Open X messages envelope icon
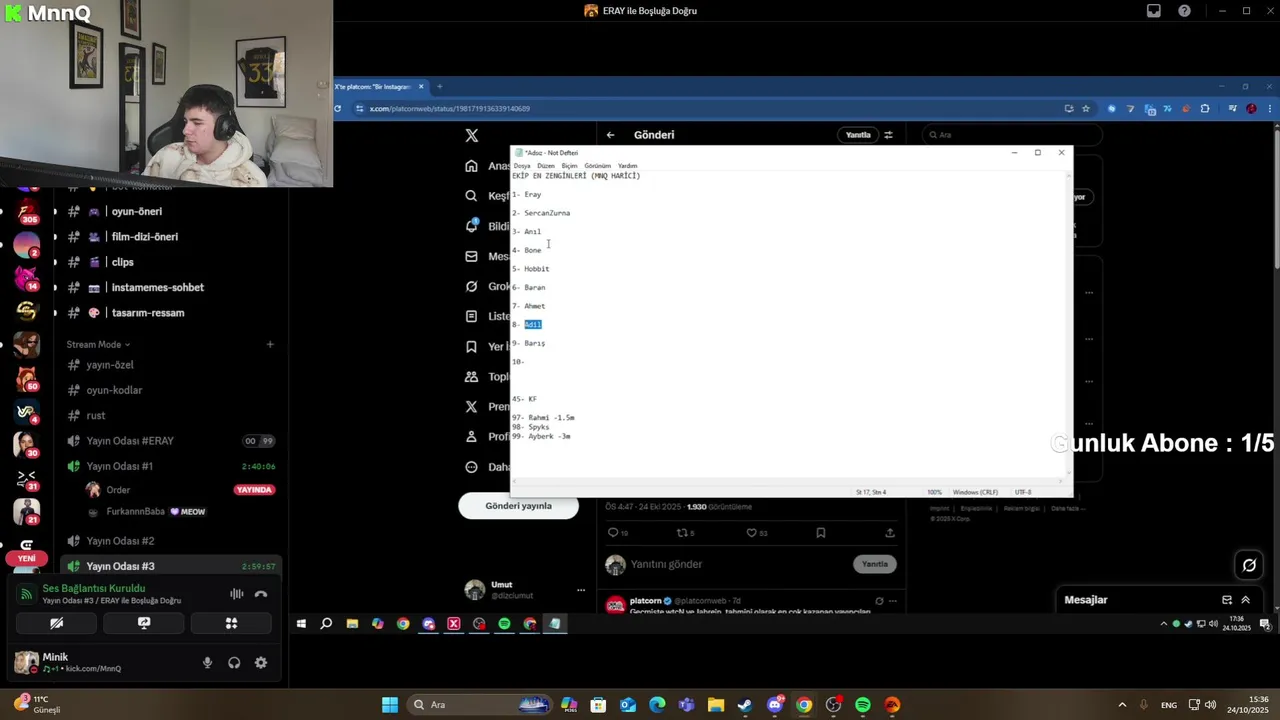 pos(472,256)
